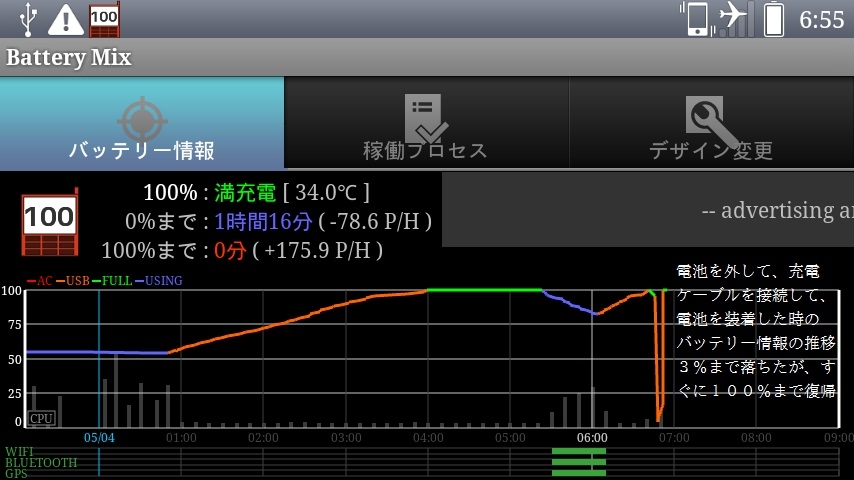Tap the large red 100 battery icon
Screen dimensions: 854x480
coord(50,222)
